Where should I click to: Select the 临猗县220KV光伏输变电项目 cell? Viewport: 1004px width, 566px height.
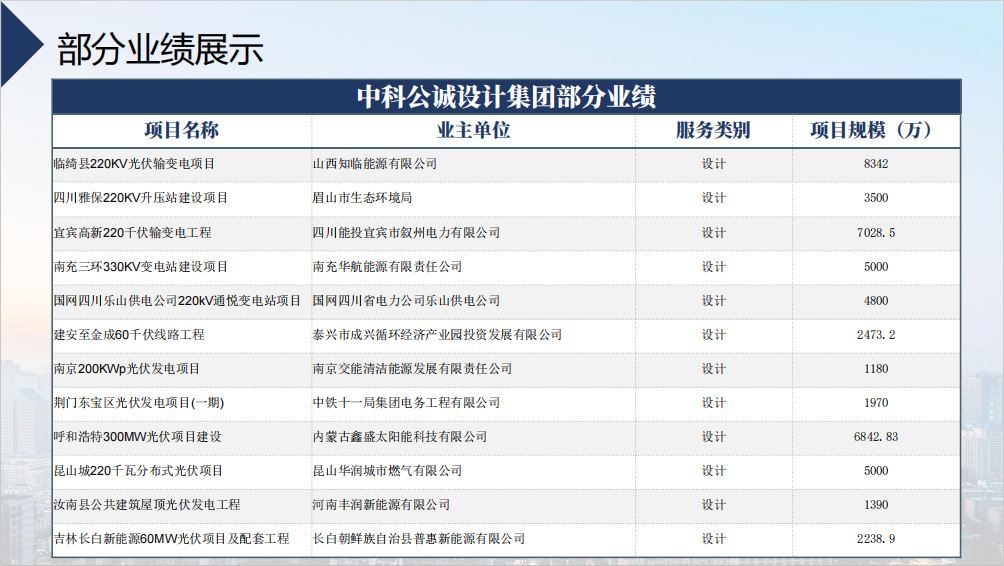tap(134, 164)
